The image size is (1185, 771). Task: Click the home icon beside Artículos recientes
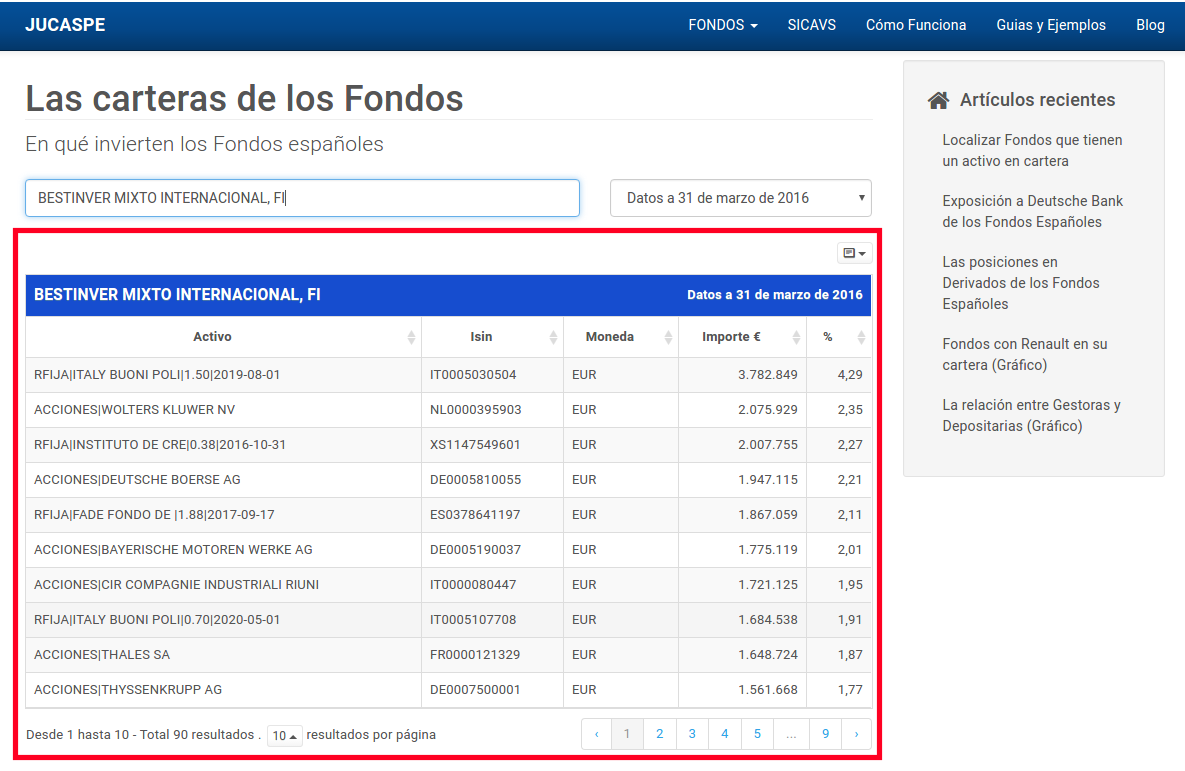pyautogui.click(x=938, y=100)
